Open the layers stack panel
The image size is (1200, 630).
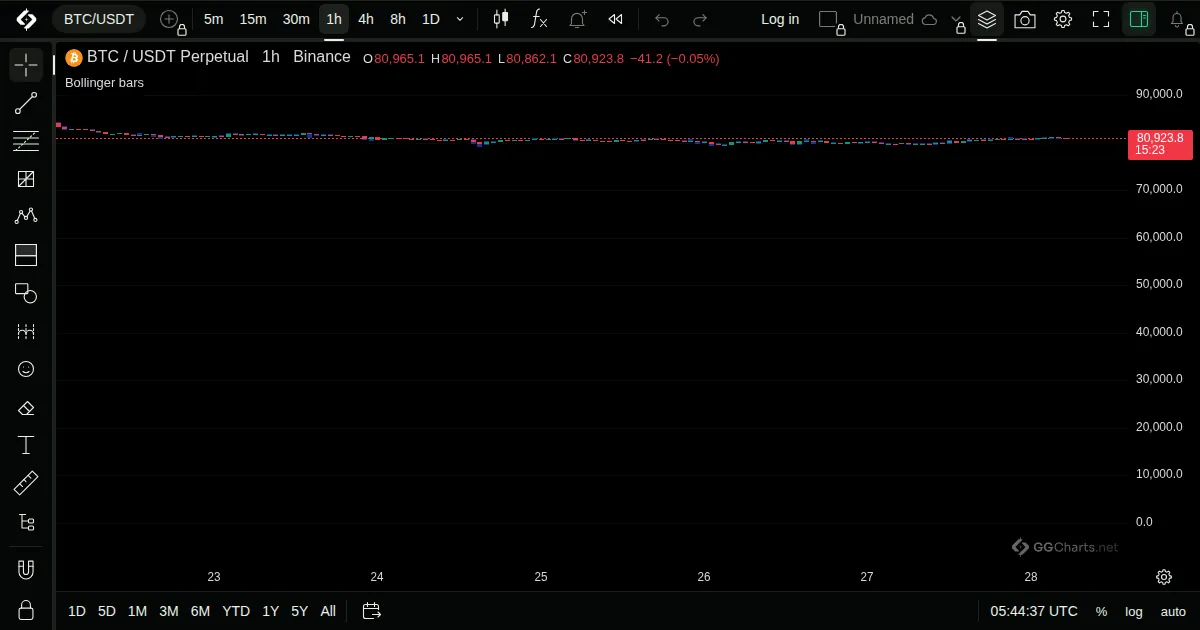987,19
